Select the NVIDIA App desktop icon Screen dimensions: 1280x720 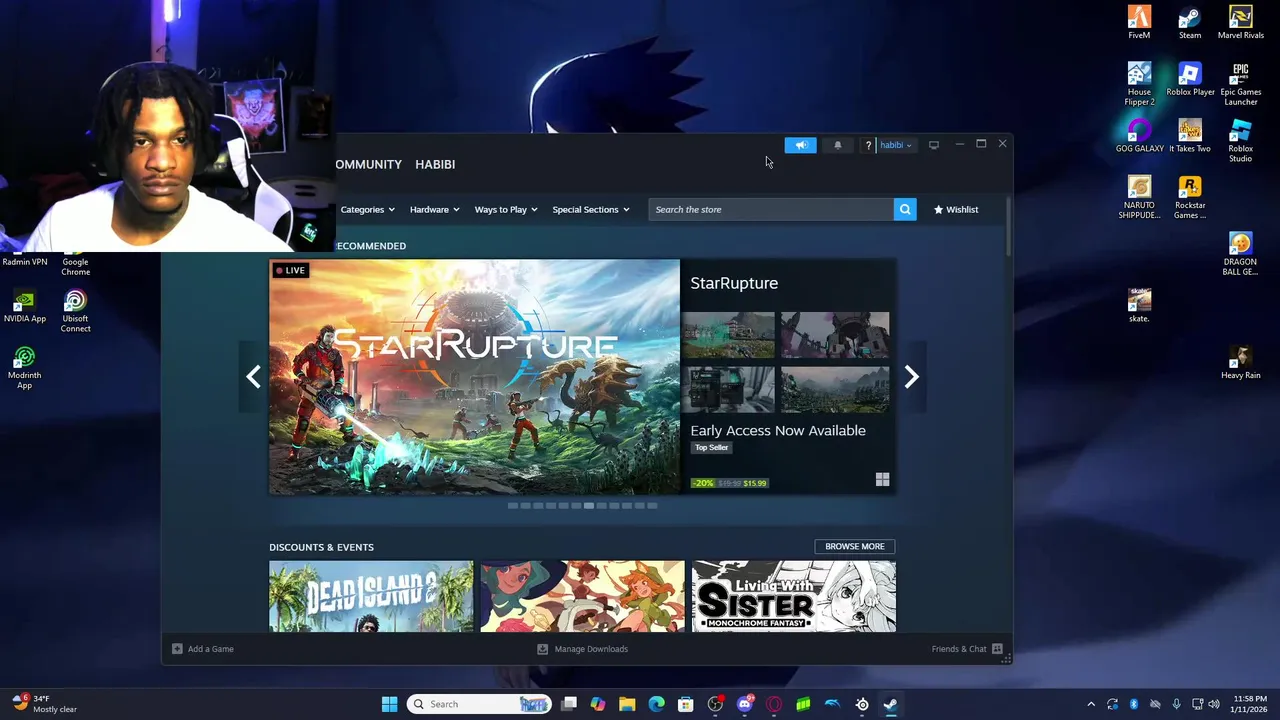(x=25, y=306)
